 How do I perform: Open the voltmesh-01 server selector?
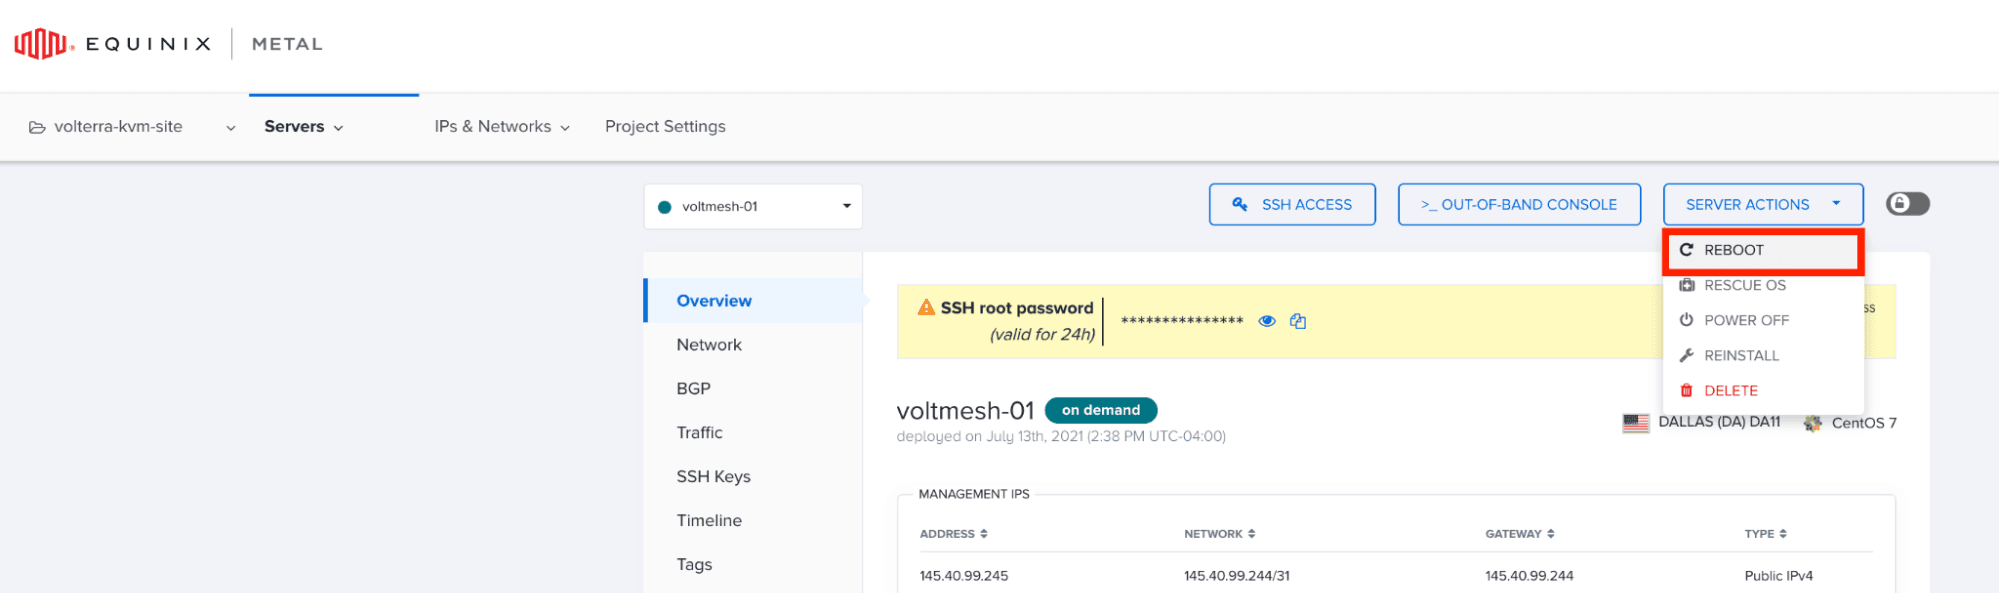[753, 207]
